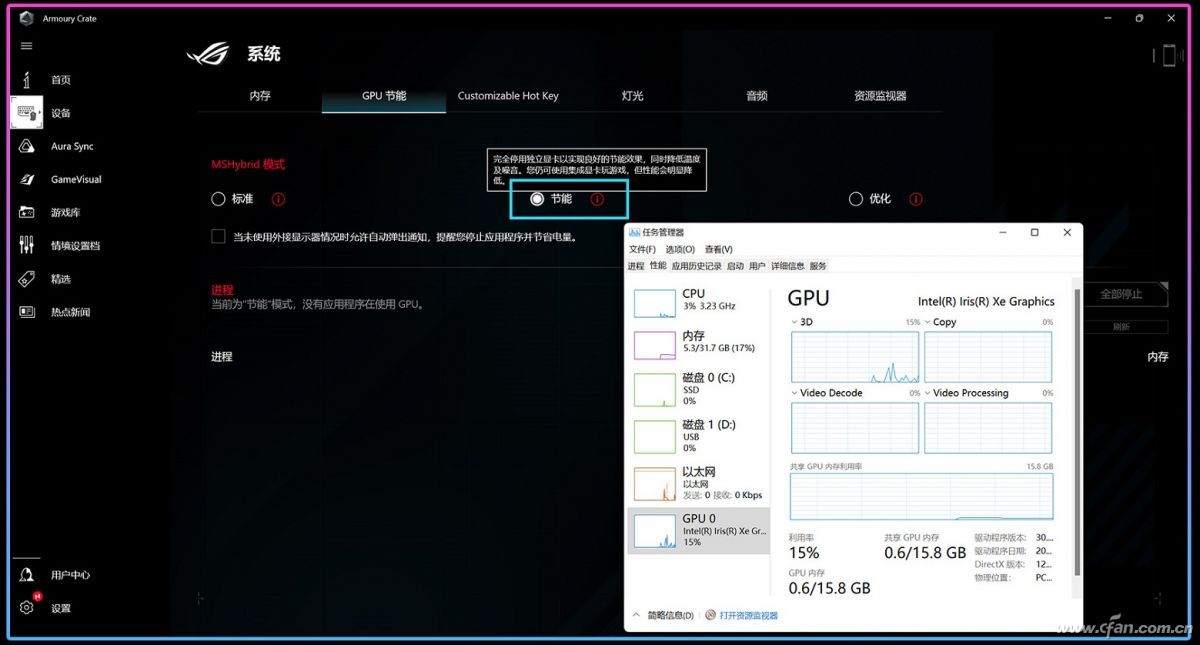Select the 节能 radio button

[537, 199]
